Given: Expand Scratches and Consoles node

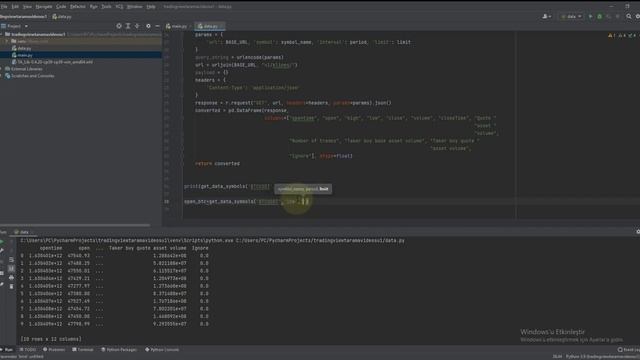Looking at the screenshot, I should (x=2, y=76).
